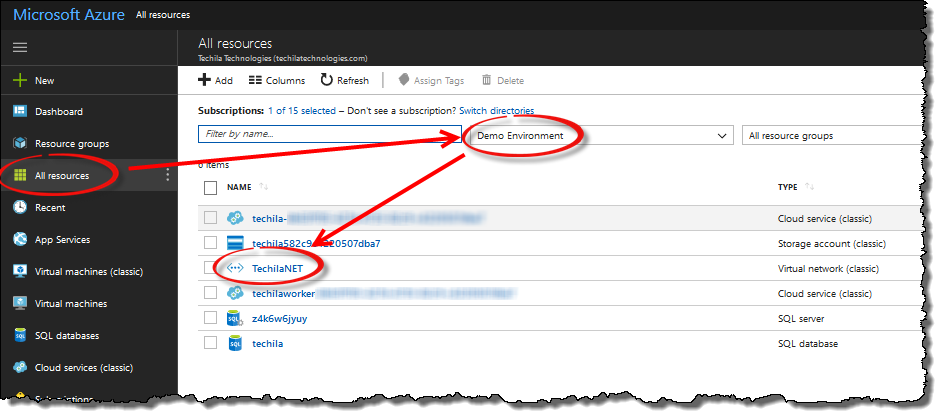943x418 pixels.
Task: Select Cloud services (classic) in sidebar
Action: pyautogui.click(x=89, y=367)
